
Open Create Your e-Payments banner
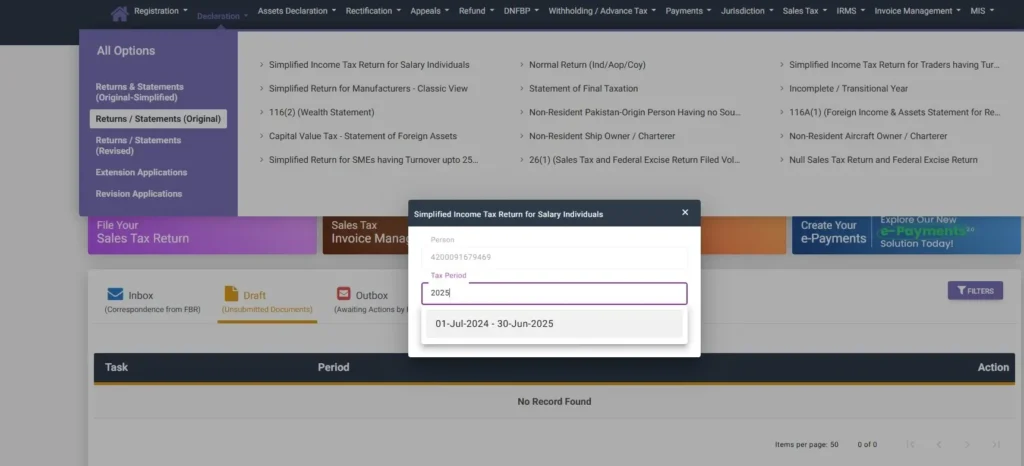tap(906, 235)
